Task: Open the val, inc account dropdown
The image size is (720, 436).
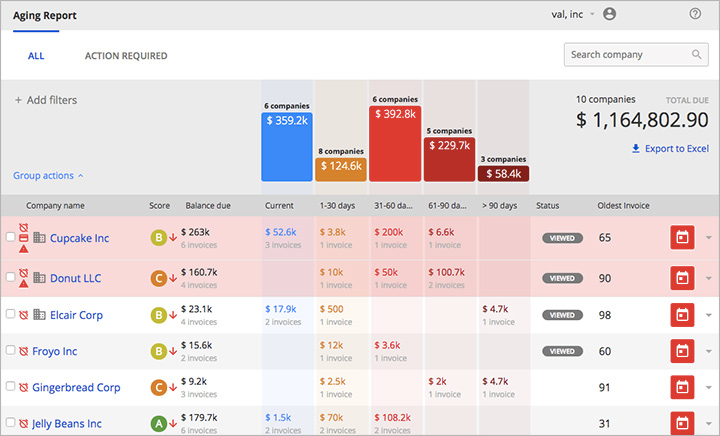Action: [x=573, y=14]
